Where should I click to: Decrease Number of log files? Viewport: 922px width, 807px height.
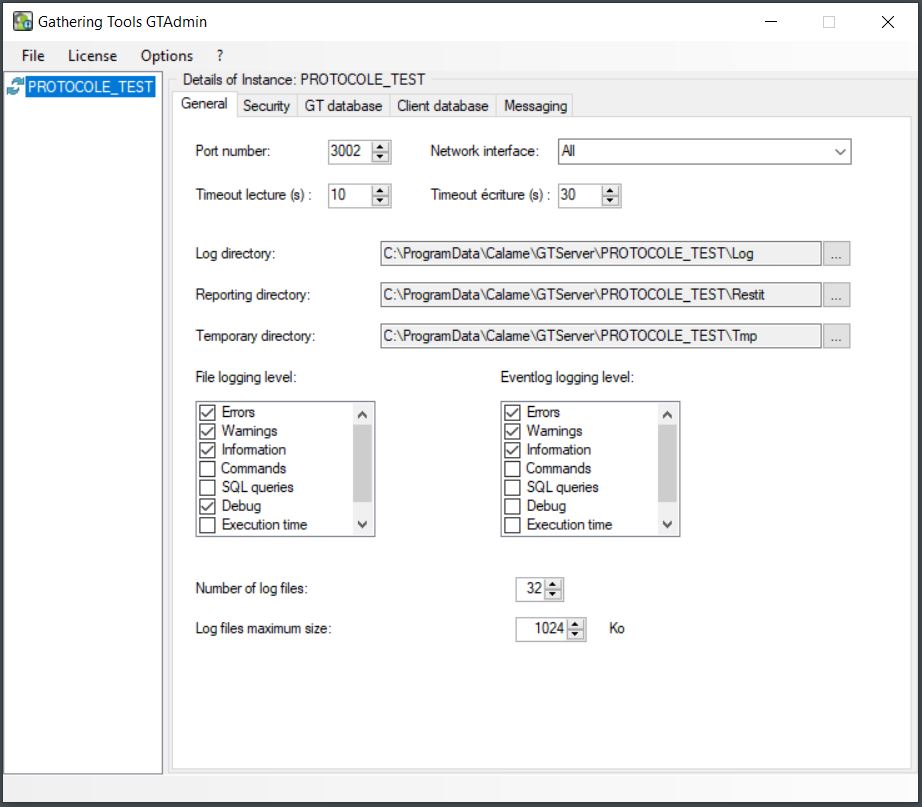tap(553, 595)
